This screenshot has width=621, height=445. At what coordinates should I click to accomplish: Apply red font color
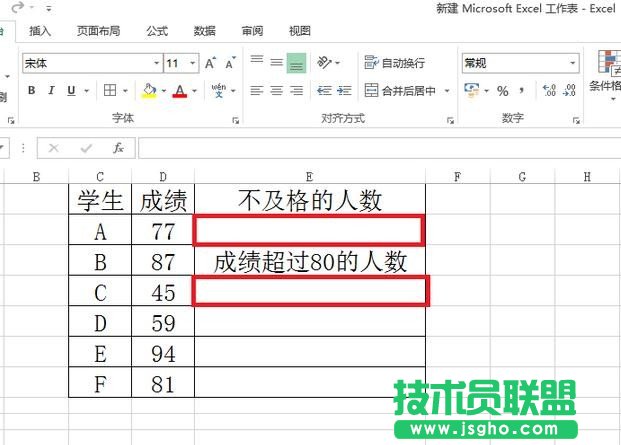click(x=180, y=91)
